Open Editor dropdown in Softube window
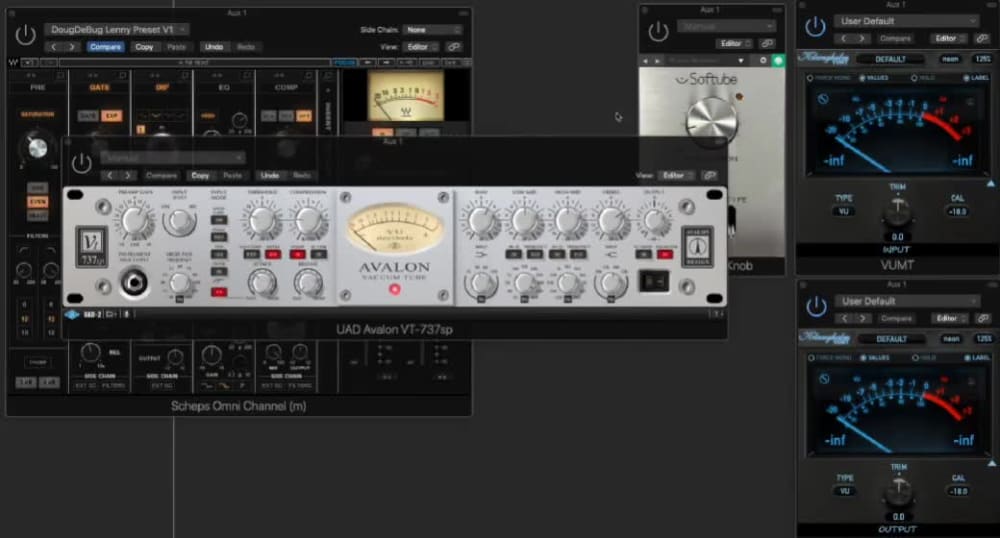This screenshot has height=538, width=1000. 735,43
